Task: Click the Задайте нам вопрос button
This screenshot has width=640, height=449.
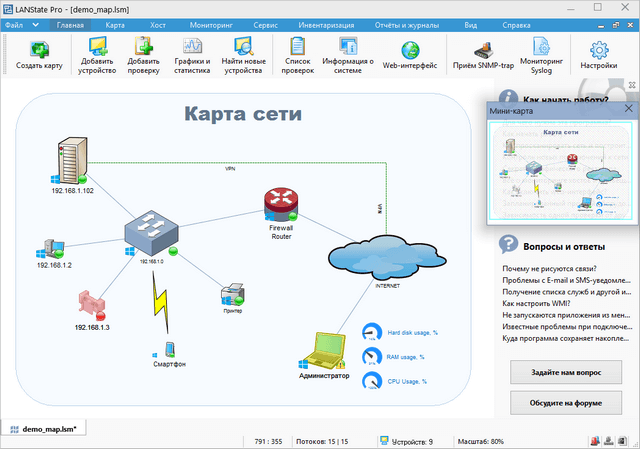Action: [565, 371]
